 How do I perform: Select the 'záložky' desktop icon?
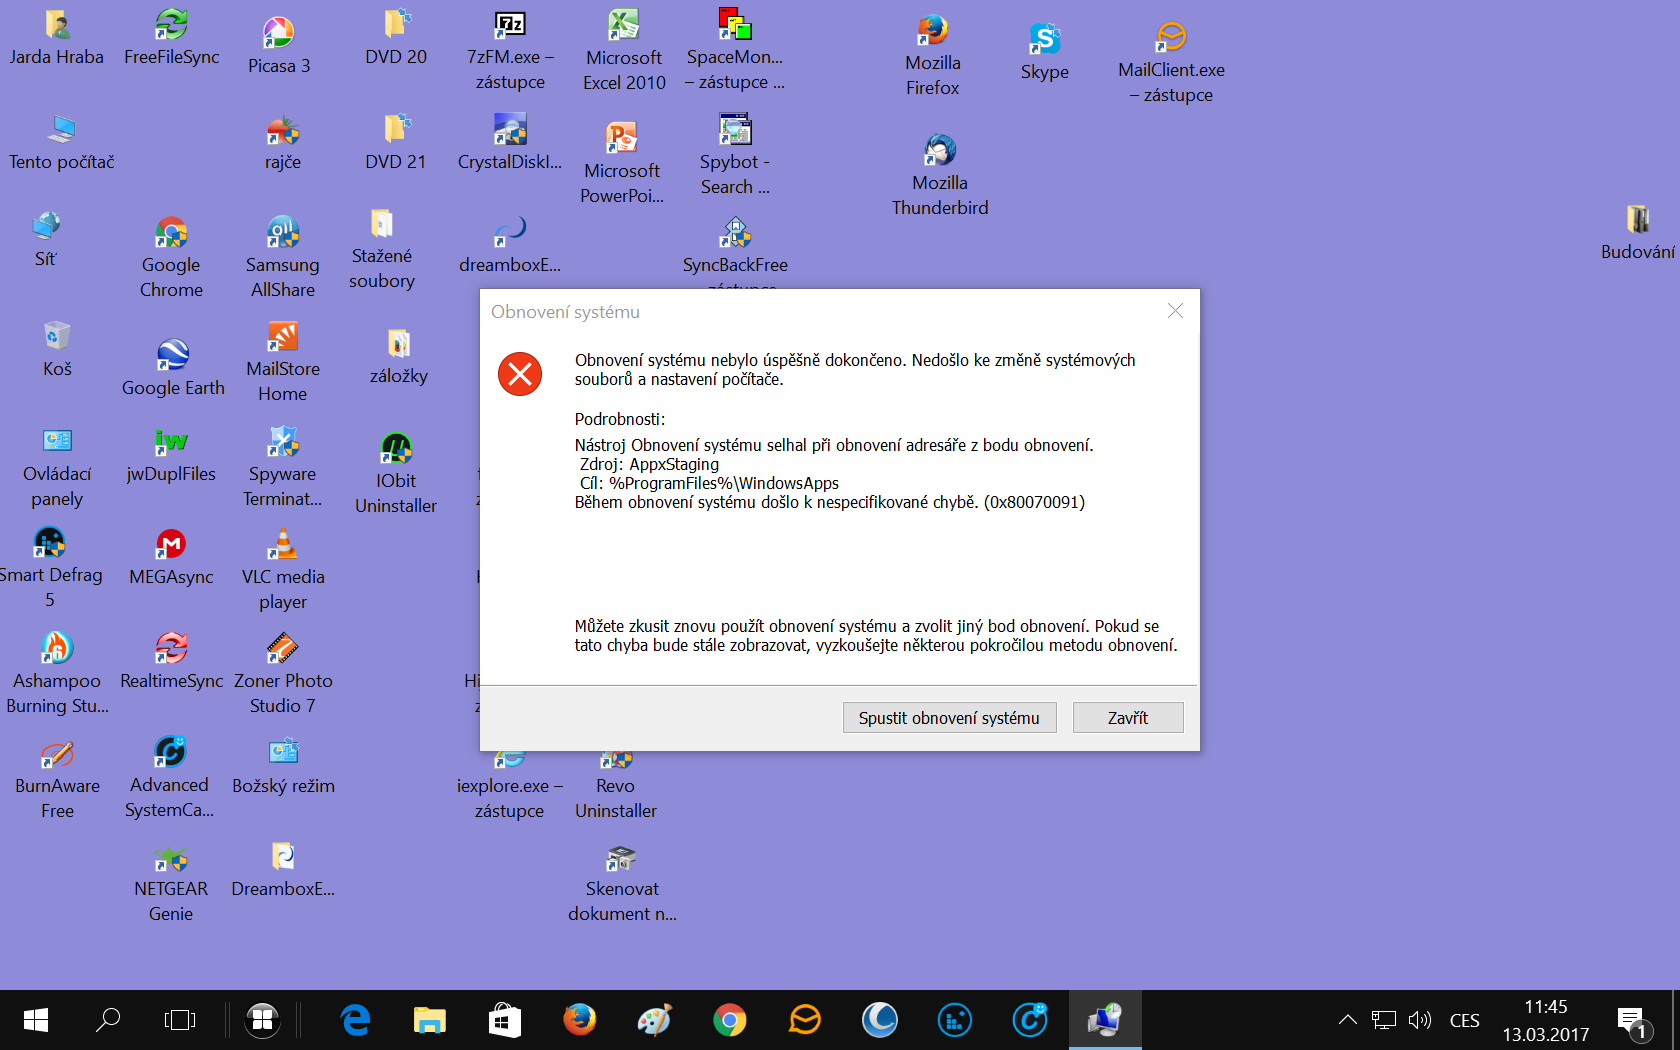(399, 356)
